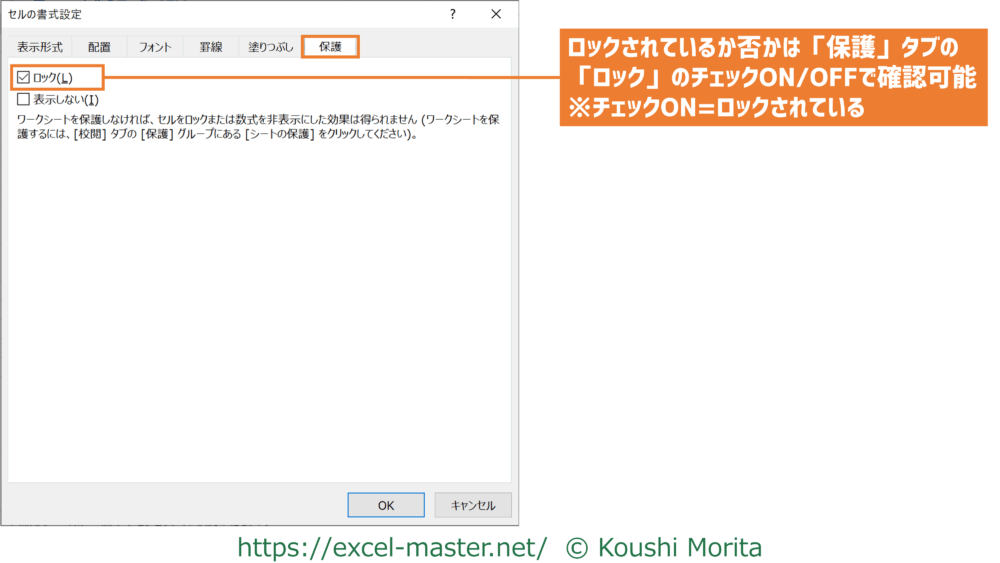Open help with the question mark icon

coord(453,14)
